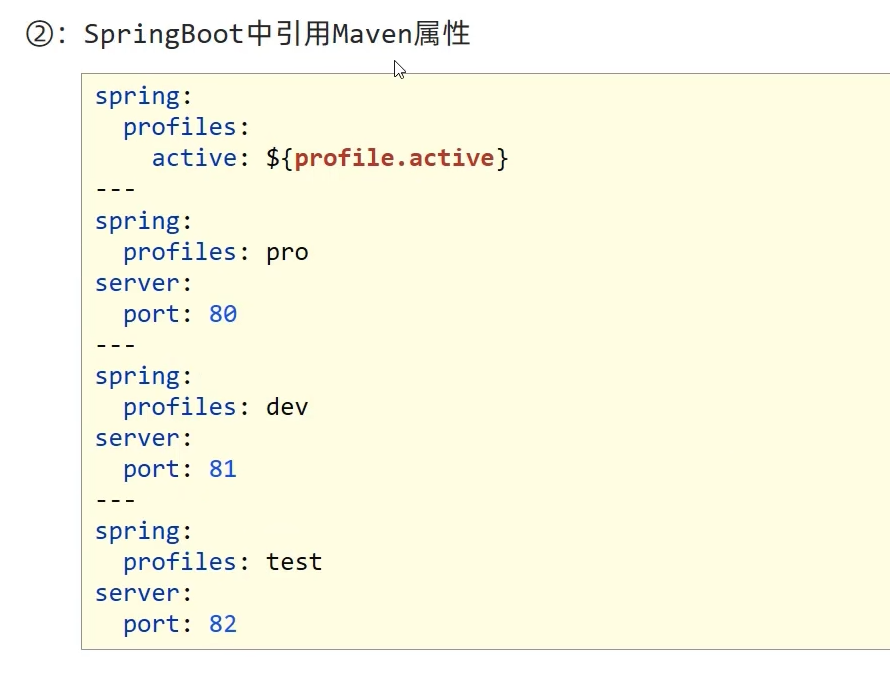Select the "dev" profile value
The height and width of the screenshot is (674, 890).
tap(287, 407)
